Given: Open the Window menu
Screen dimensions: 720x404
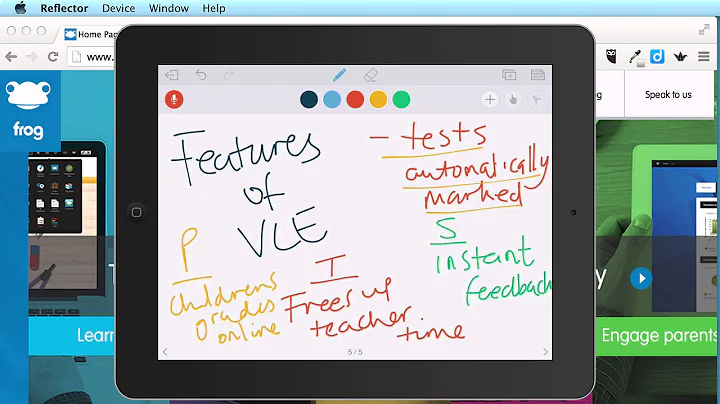Looking at the screenshot, I should (169, 8).
